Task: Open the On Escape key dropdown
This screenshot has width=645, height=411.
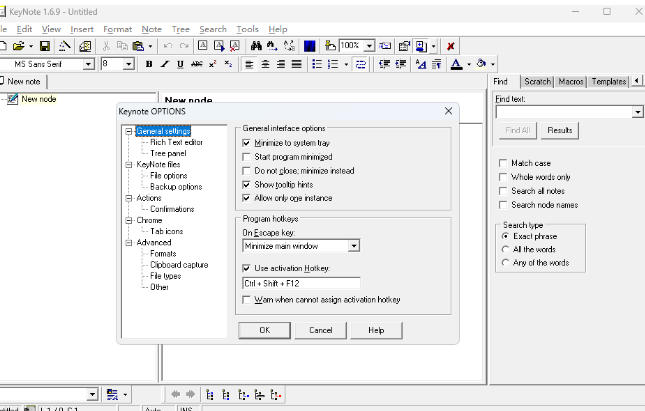Action: pos(354,245)
